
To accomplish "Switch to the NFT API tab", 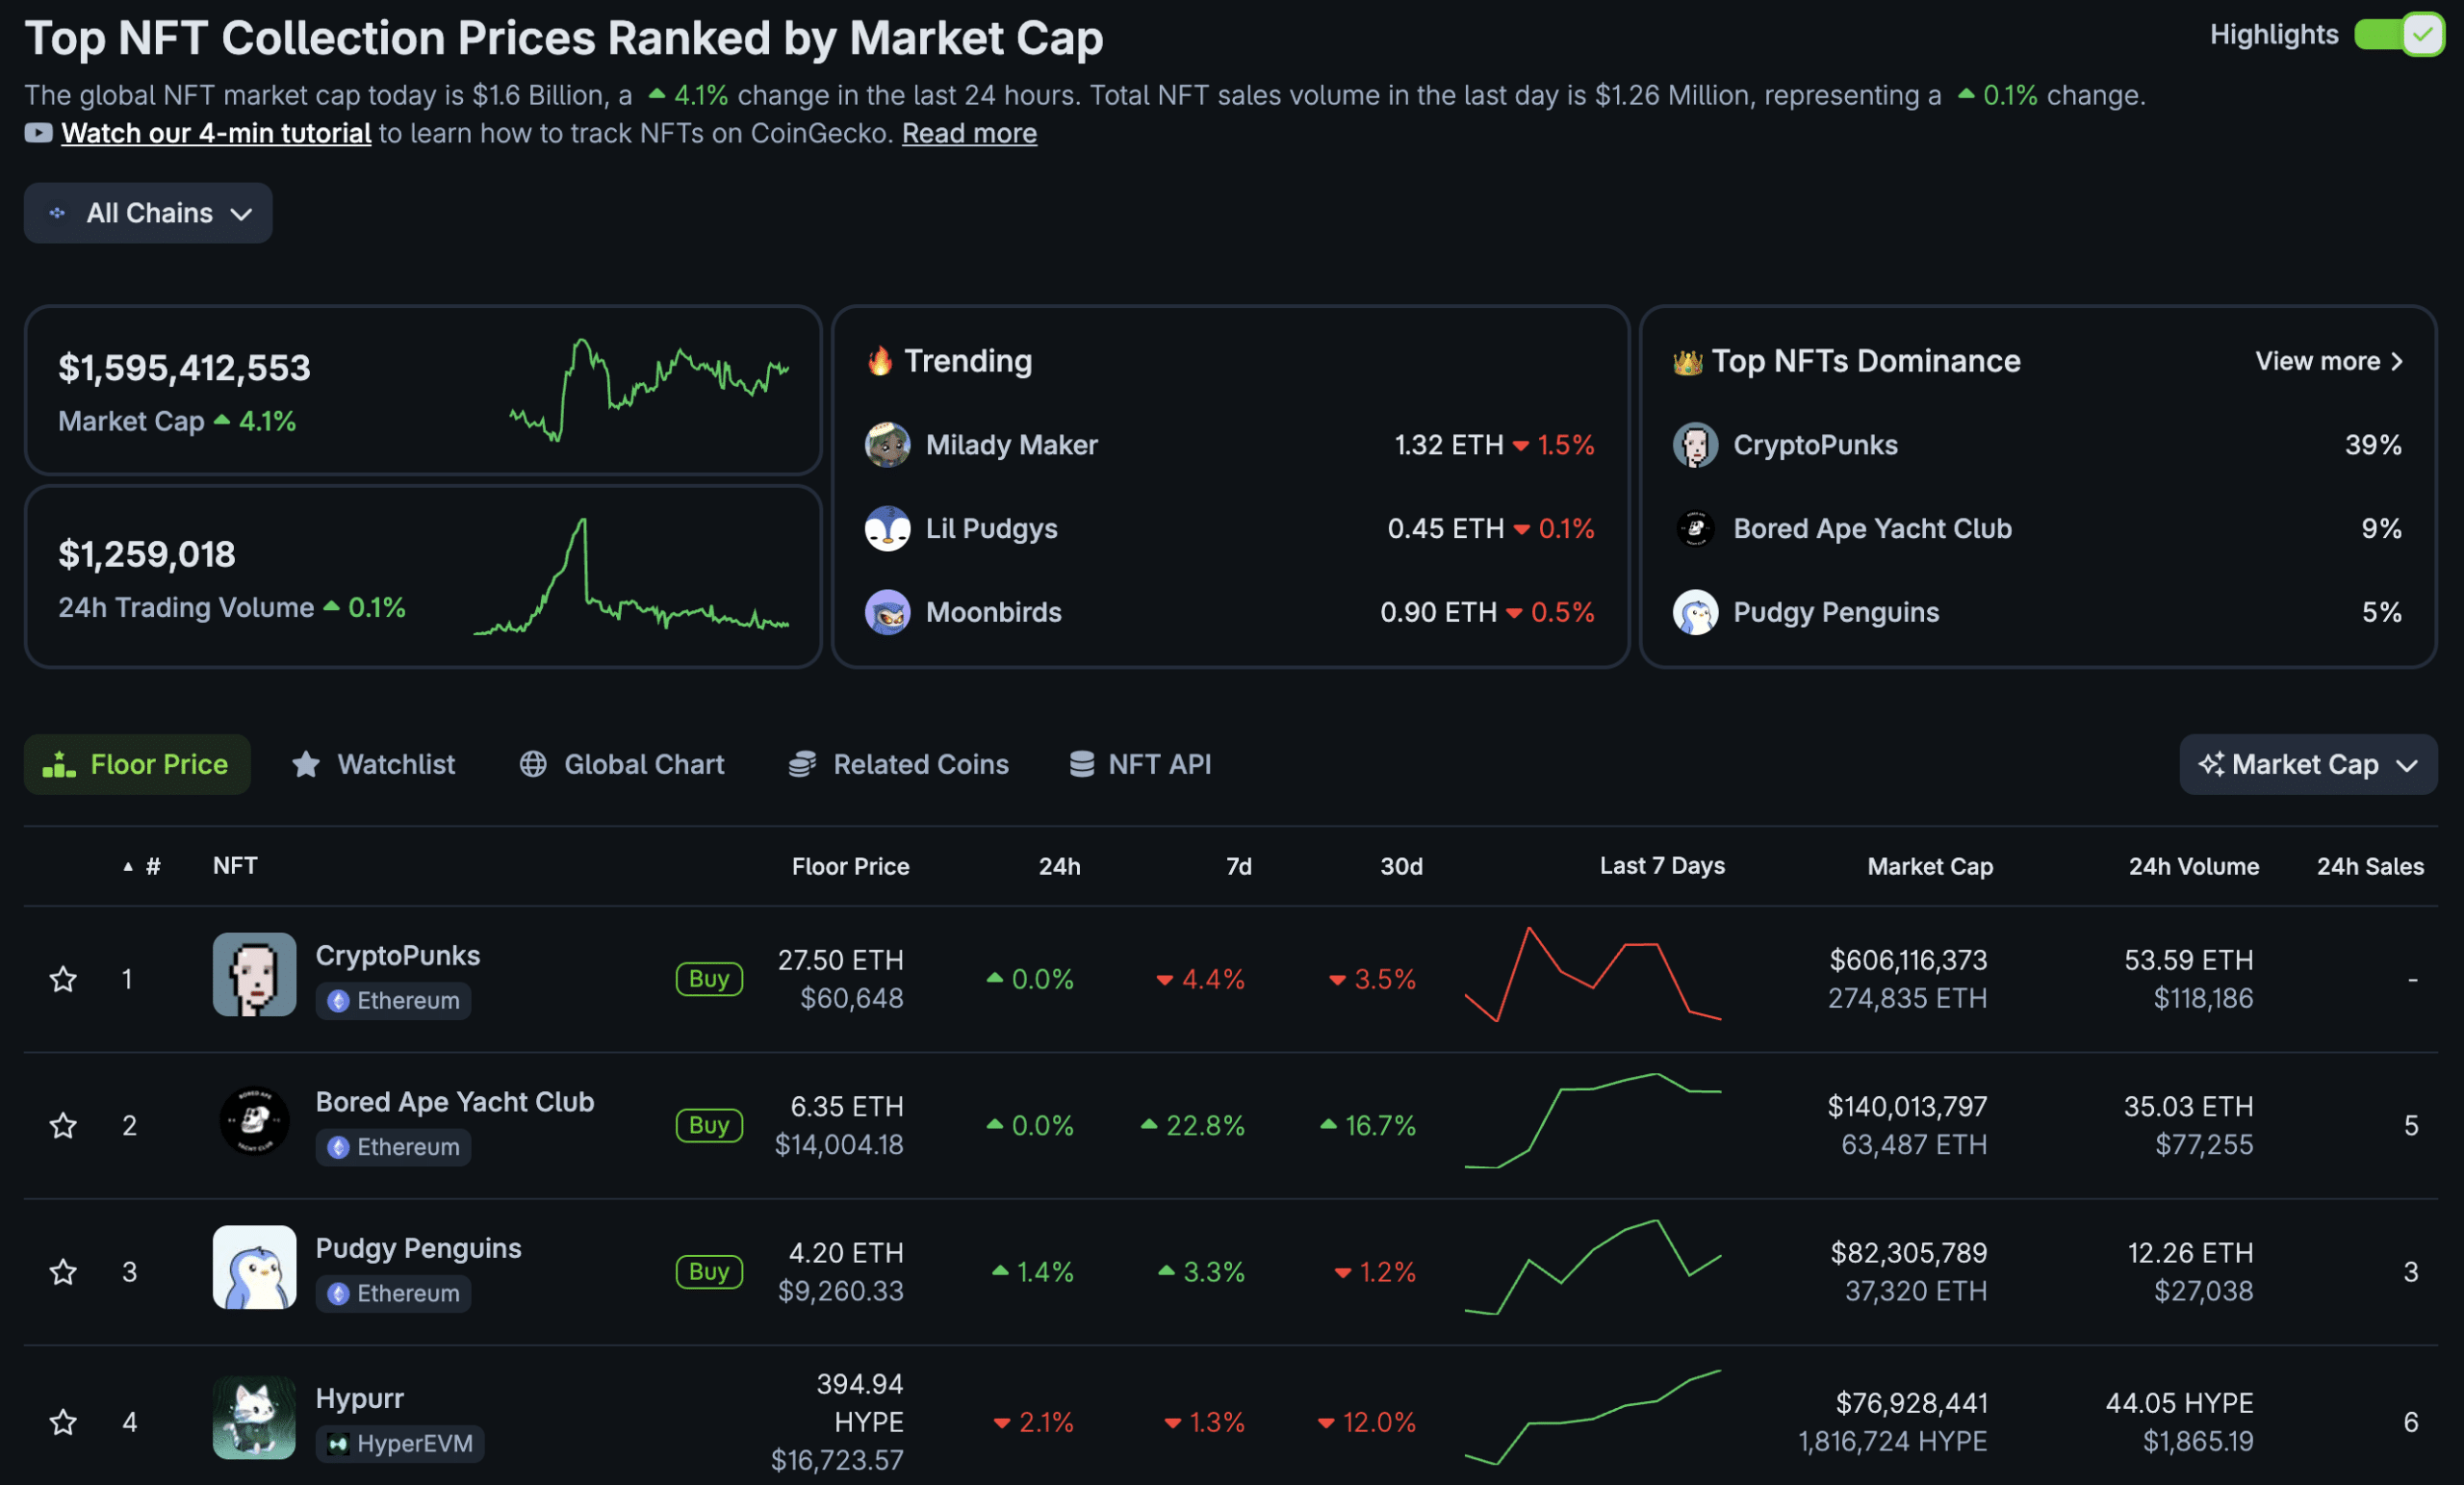I will 1140,765.
